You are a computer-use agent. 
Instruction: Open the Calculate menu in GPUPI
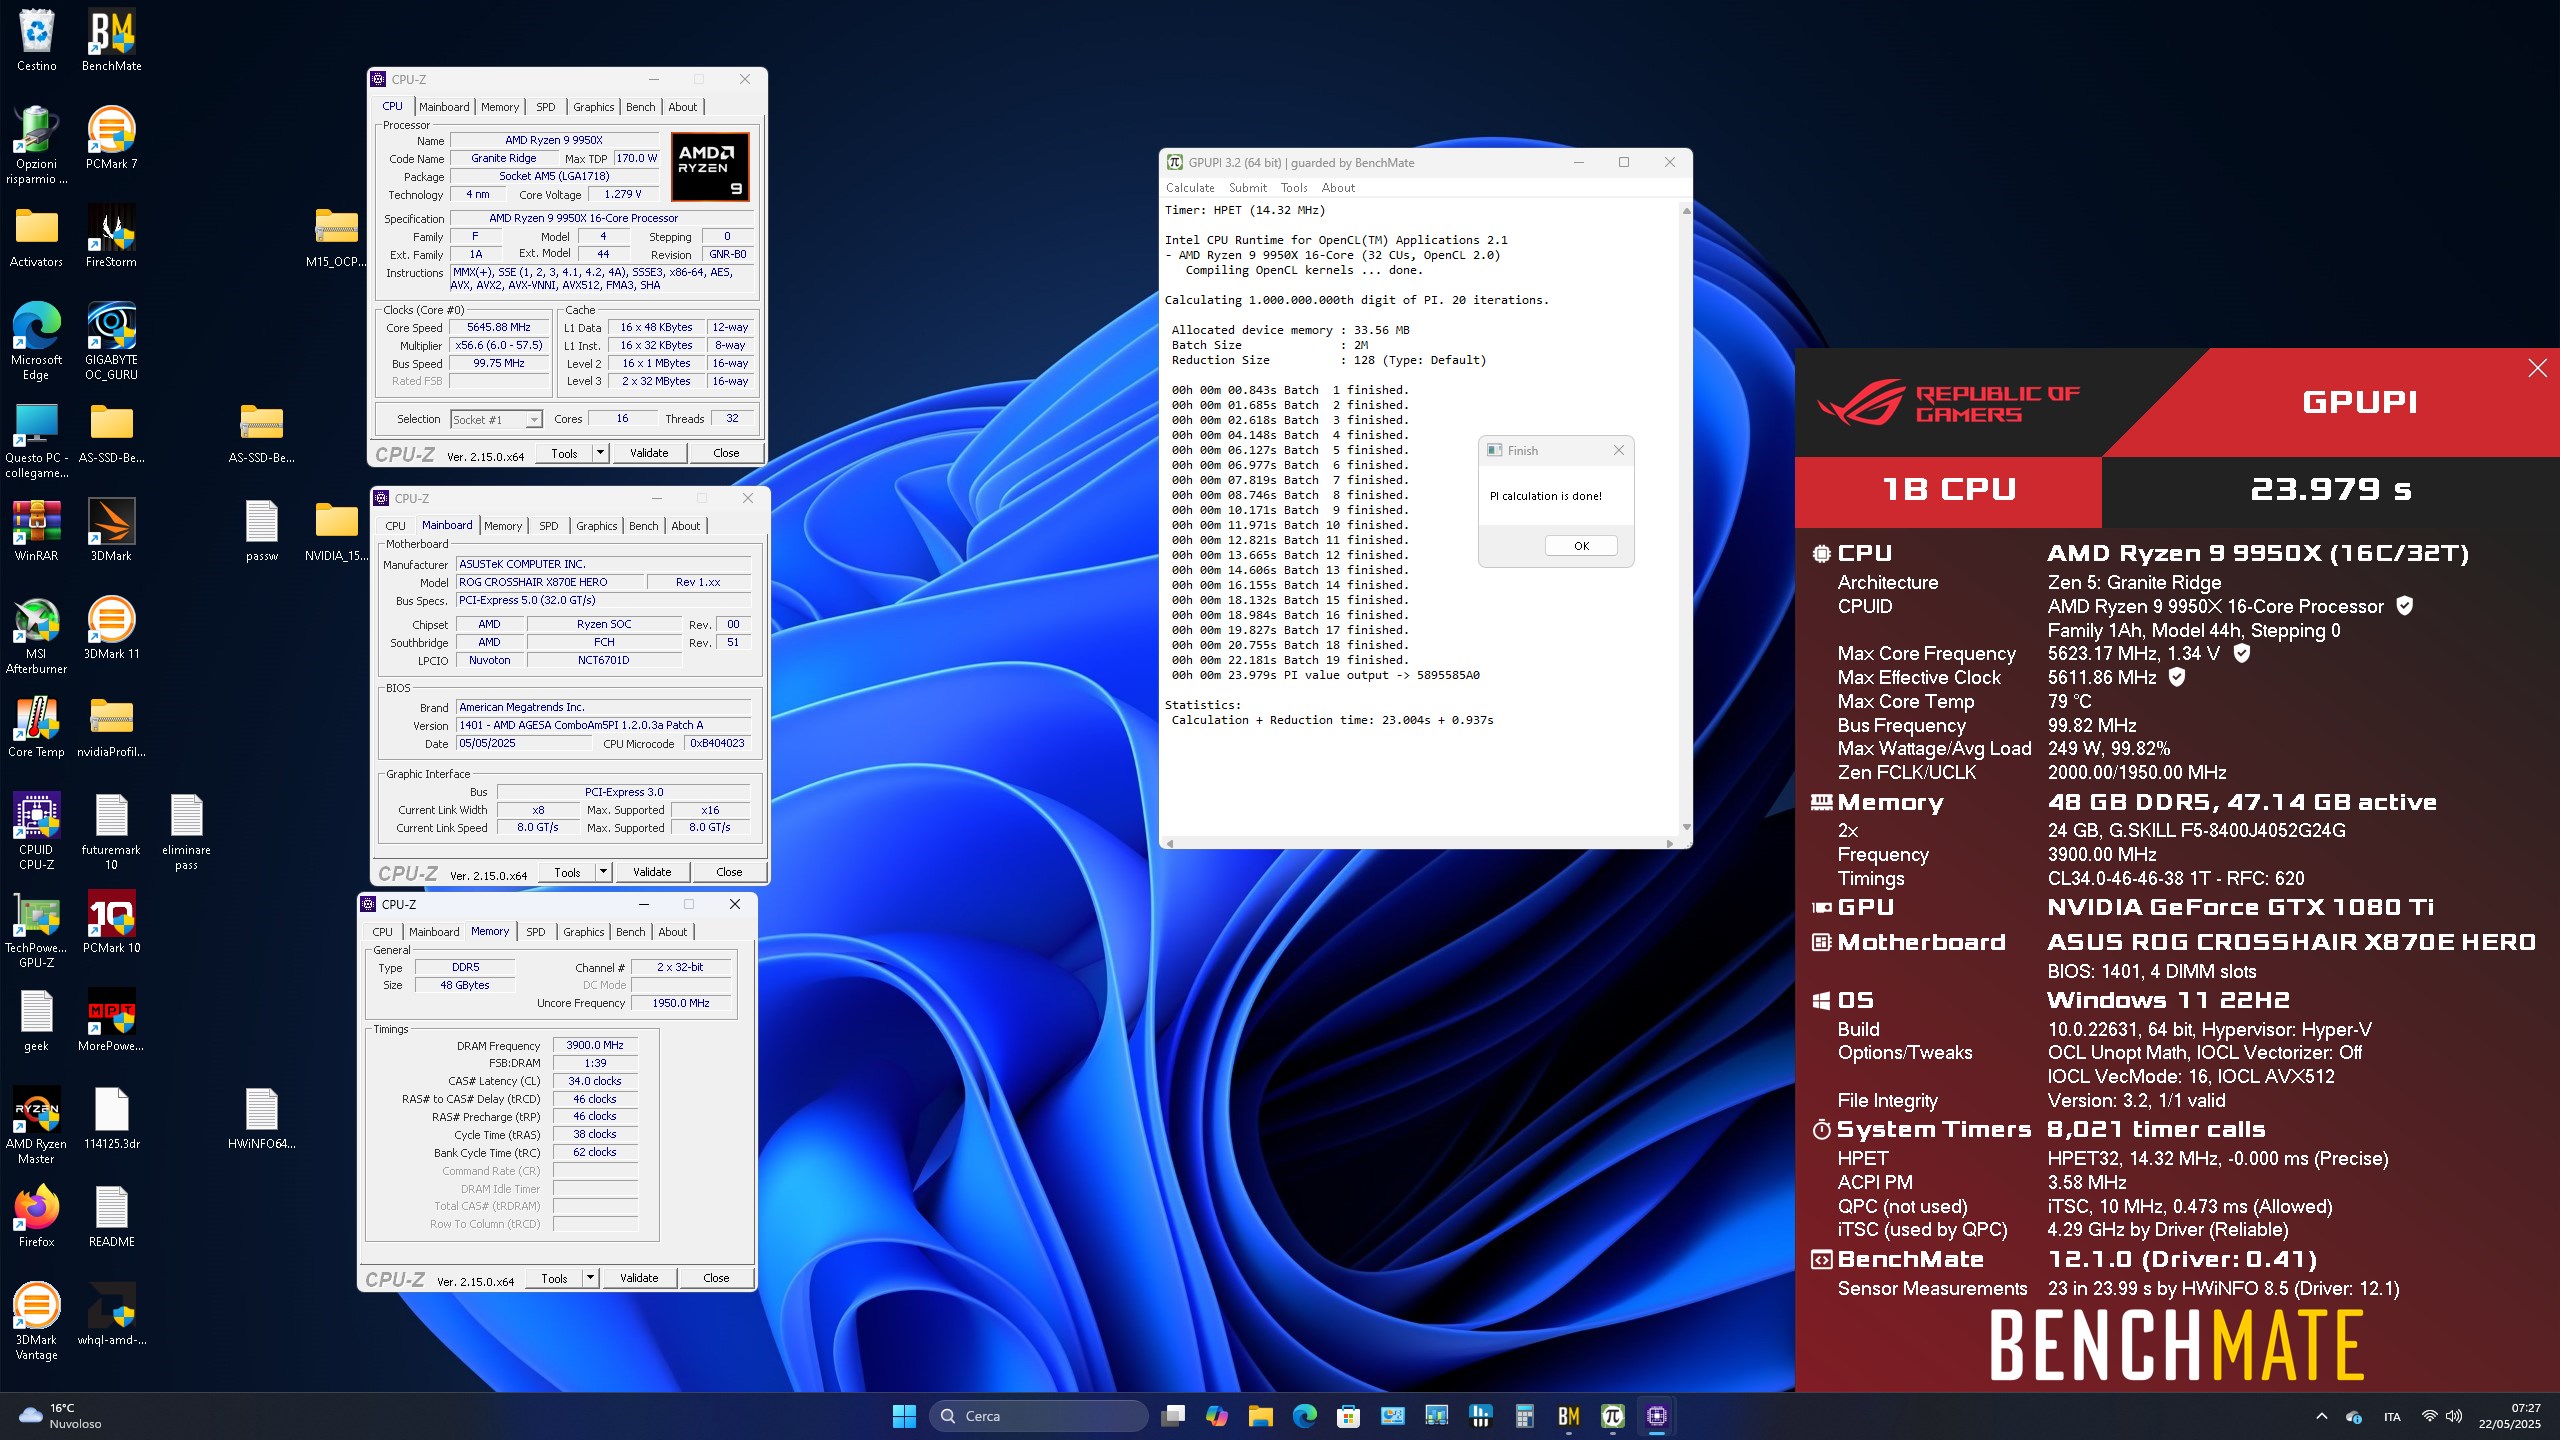pos(1190,188)
